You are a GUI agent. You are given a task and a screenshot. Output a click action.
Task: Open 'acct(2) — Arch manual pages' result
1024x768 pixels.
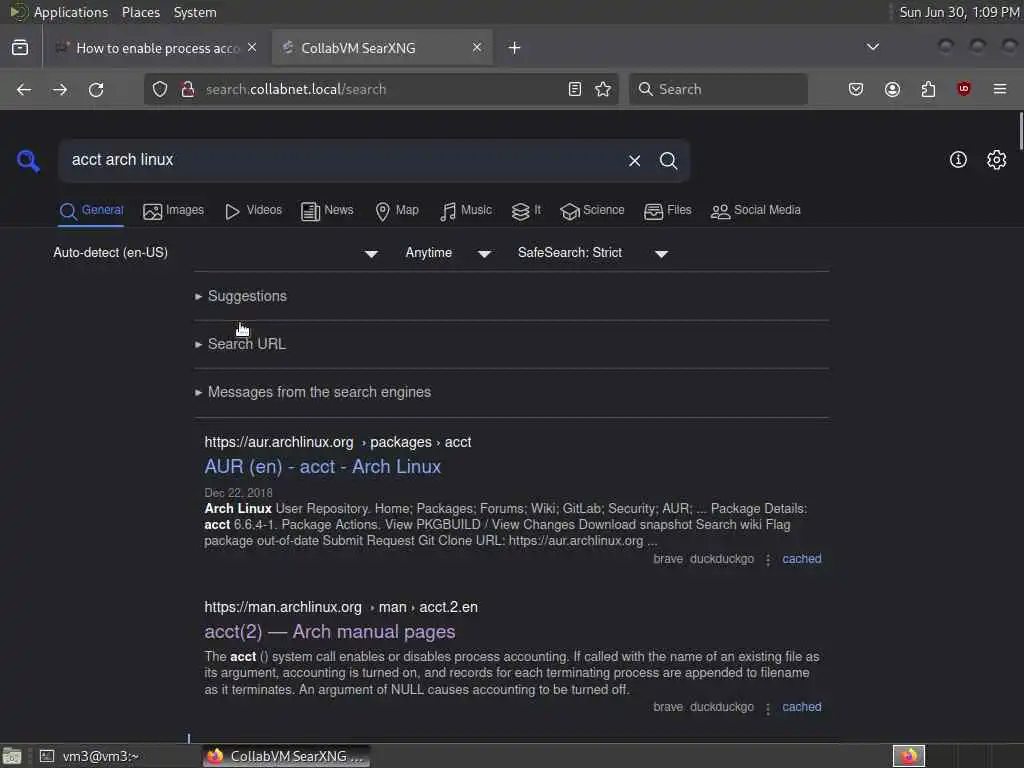pos(330,632)
